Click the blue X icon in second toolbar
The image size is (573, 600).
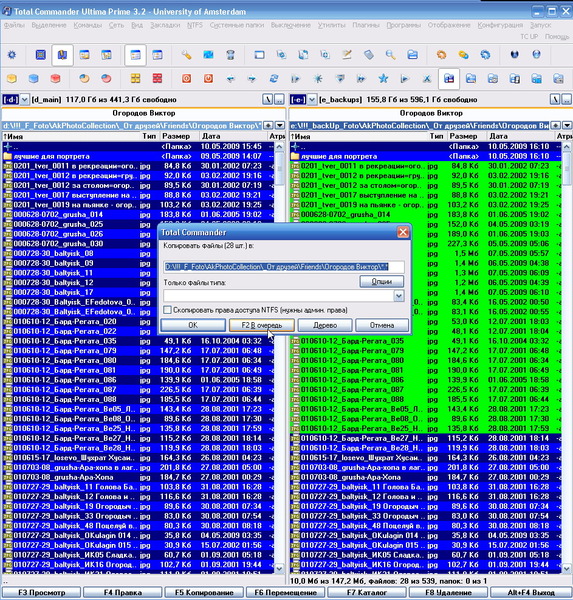(427, 79)
